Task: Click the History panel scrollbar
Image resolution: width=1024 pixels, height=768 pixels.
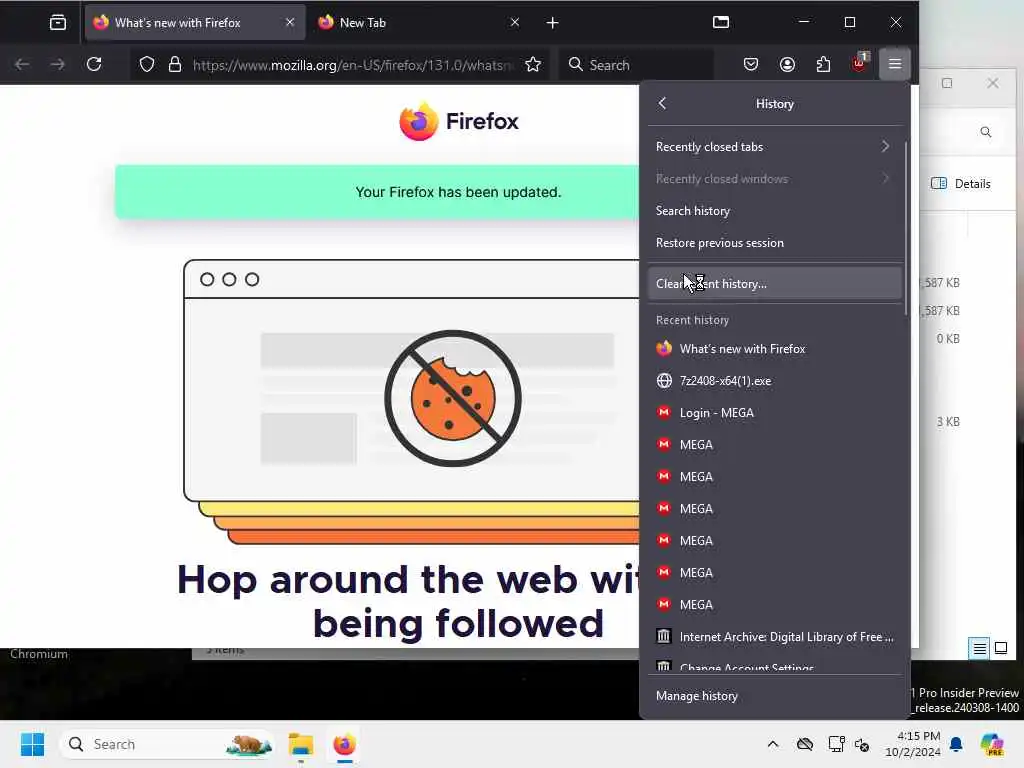Action: (906, 229)
